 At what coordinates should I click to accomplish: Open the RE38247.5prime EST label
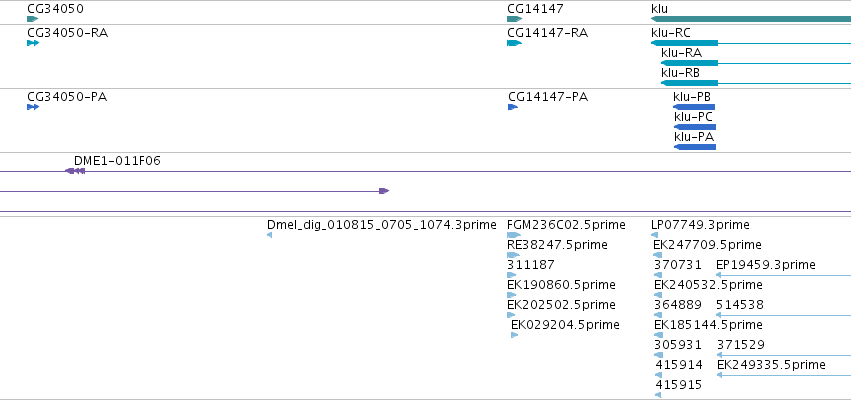tap(557, 245)
